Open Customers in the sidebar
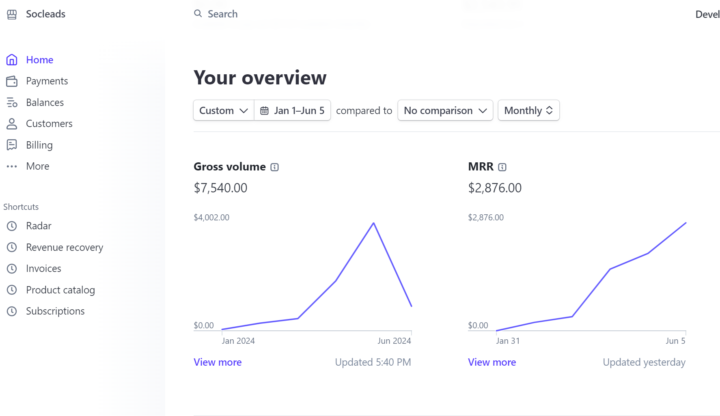 pyautogui.click(x=49, y=124)
